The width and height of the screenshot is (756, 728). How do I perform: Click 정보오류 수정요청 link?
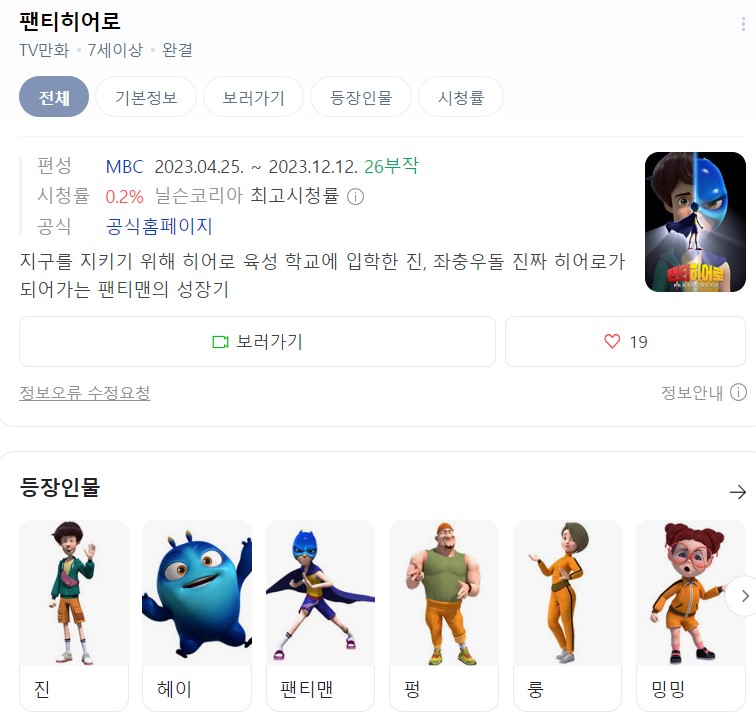click(85, 392)
